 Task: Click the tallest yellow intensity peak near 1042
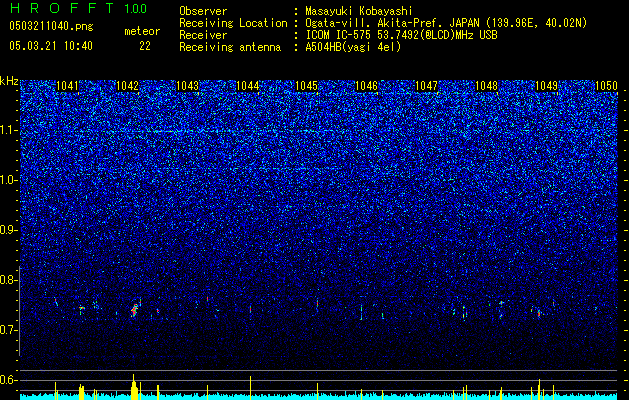[134, 387]
